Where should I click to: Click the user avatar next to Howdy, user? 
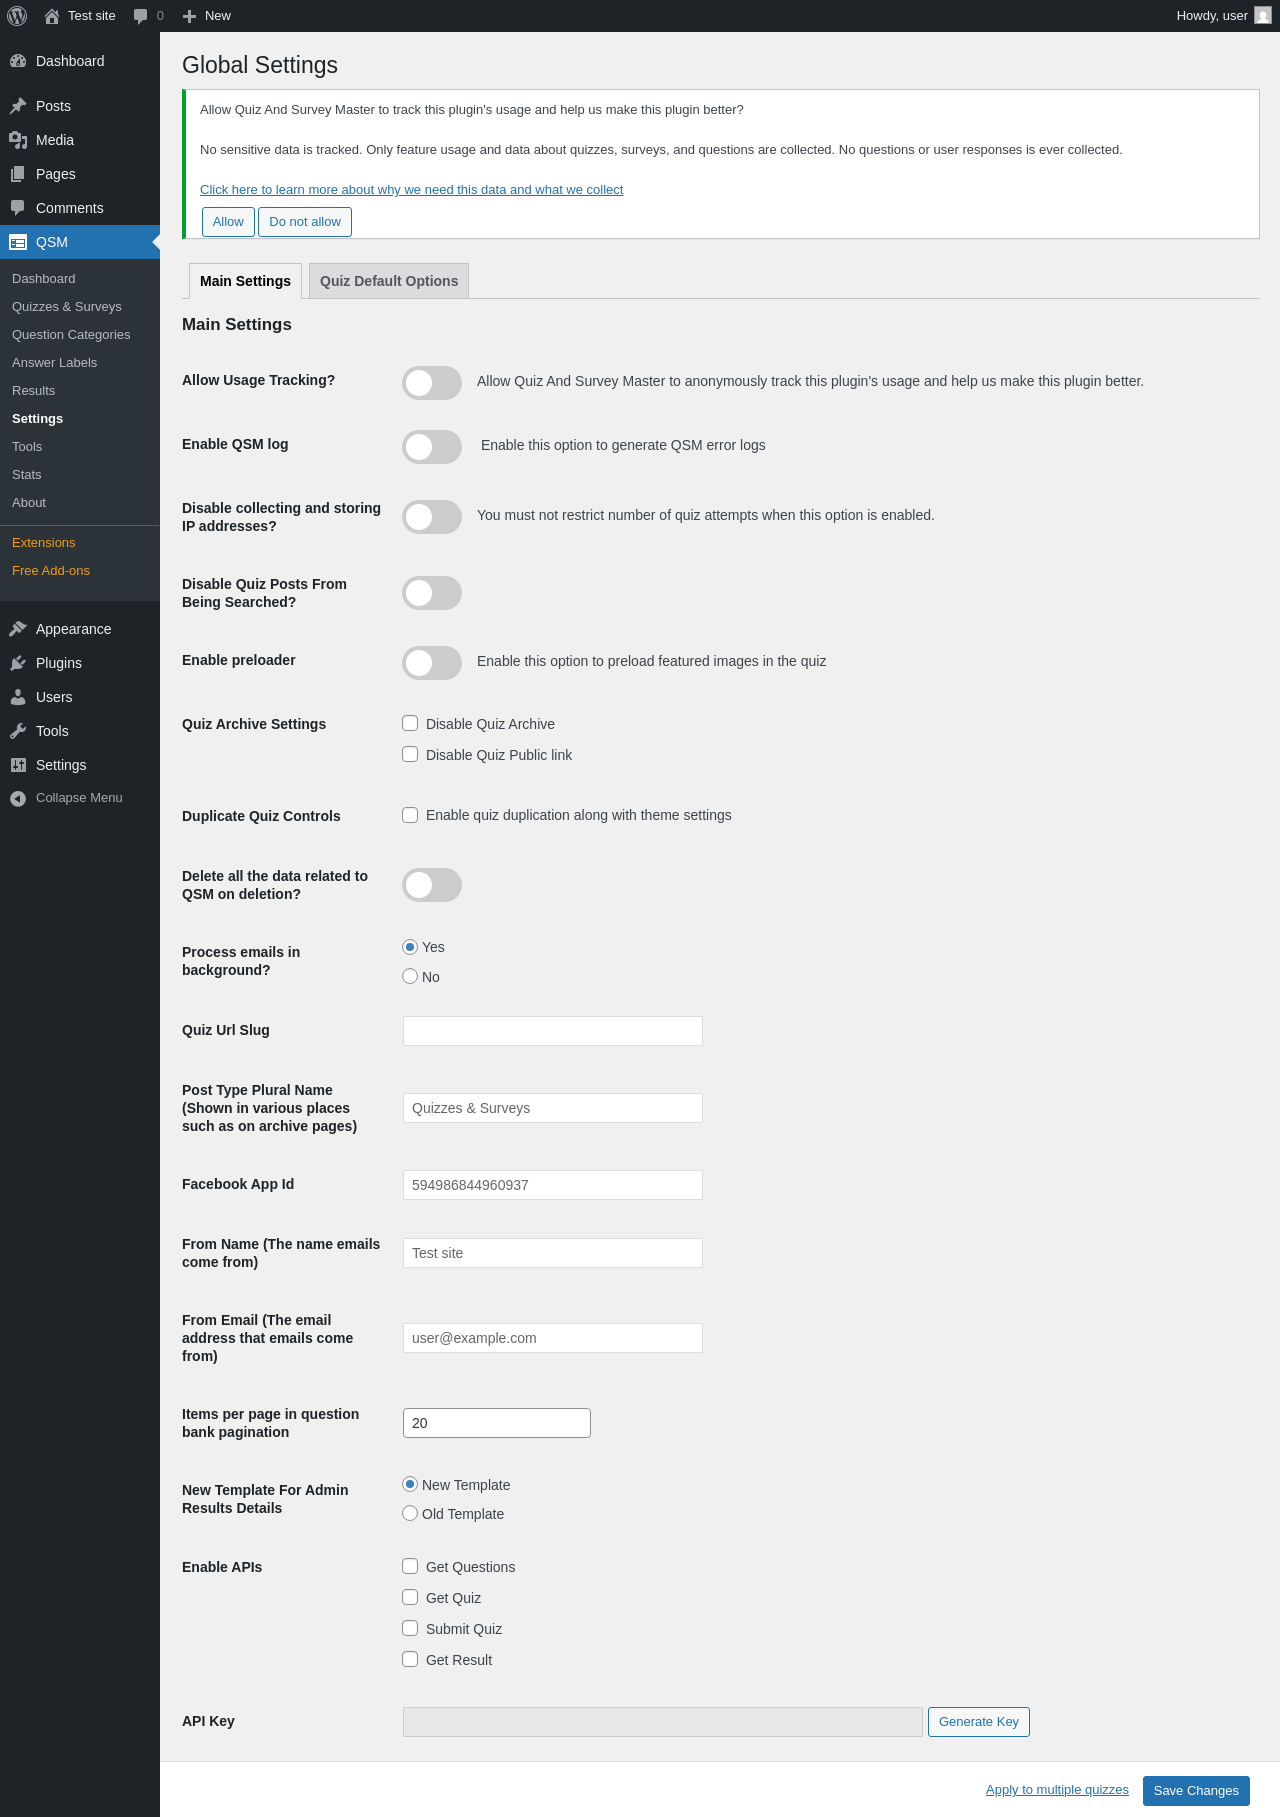pyautogui.click(x=1263, y=16)
